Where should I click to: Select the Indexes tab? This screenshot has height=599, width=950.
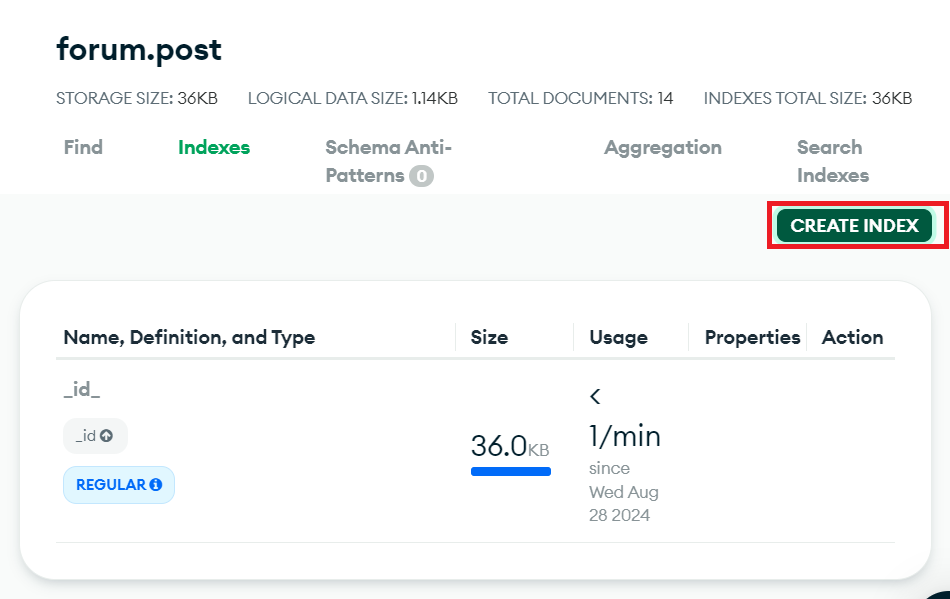click(214, 147)
